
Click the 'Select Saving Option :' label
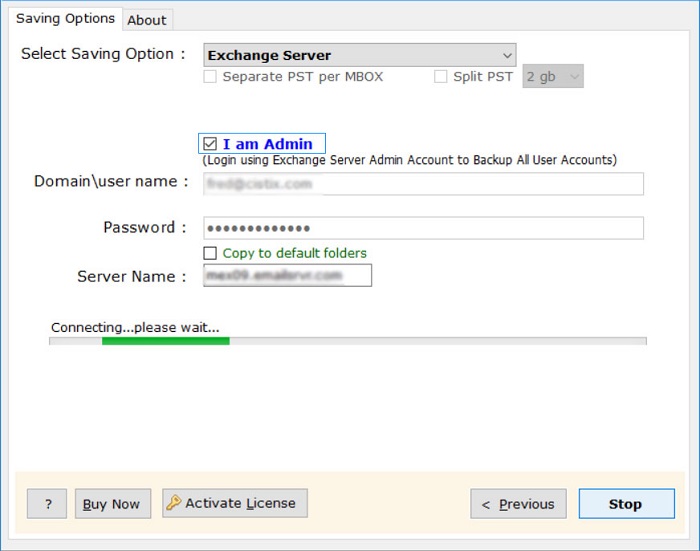[x=103, y=54]
